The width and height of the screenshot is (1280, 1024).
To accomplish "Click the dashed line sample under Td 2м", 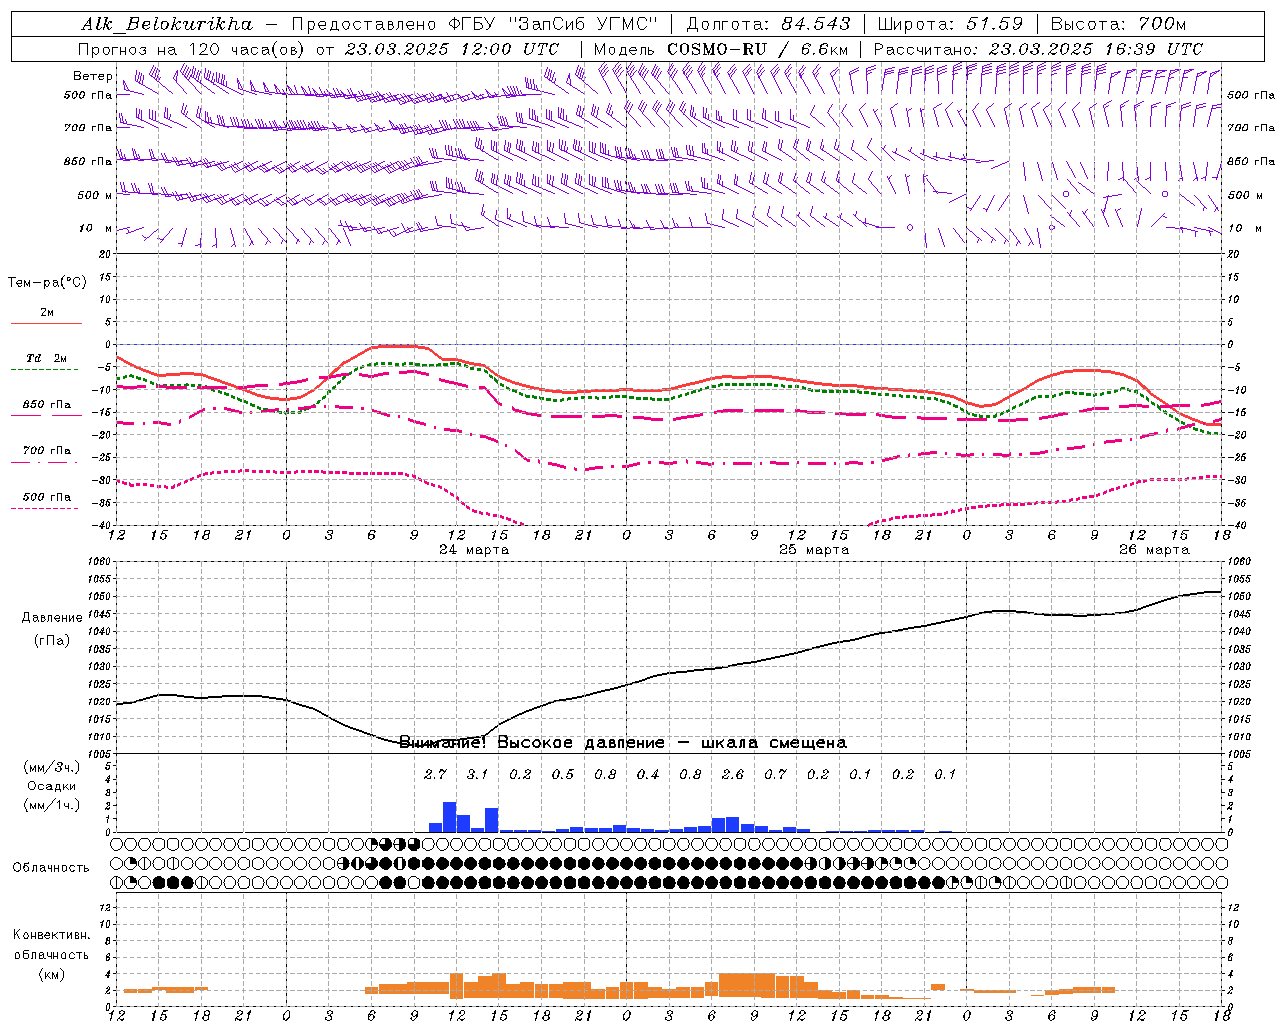I will click(46, 370).
